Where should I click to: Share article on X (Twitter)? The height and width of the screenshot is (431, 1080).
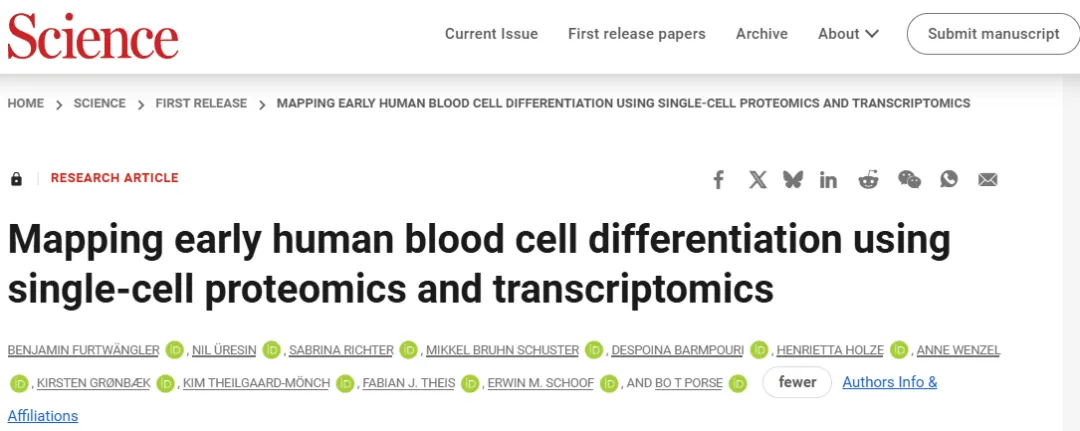[758, 180]
